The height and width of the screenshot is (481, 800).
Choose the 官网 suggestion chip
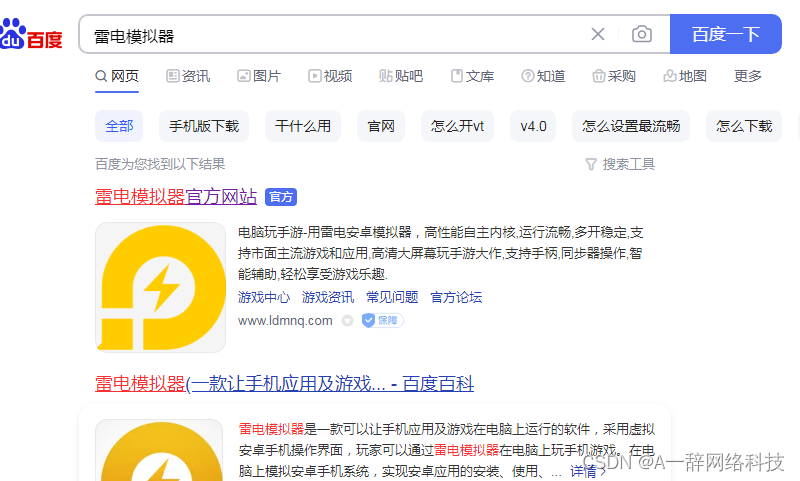[381, 126]
